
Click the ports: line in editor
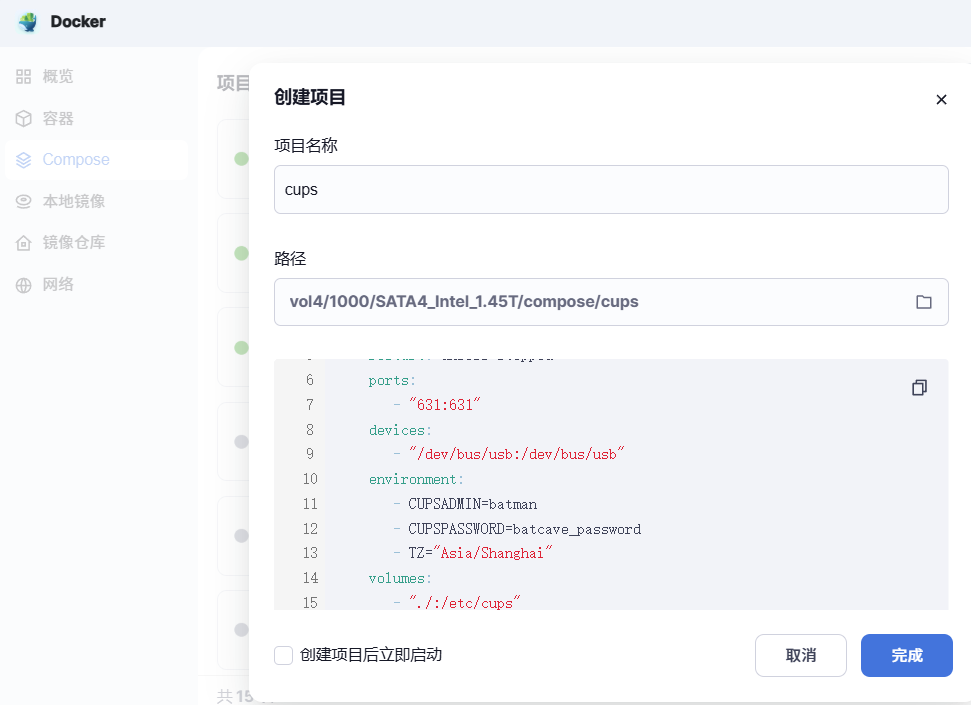pyautogui.click(x=392, y=380)
